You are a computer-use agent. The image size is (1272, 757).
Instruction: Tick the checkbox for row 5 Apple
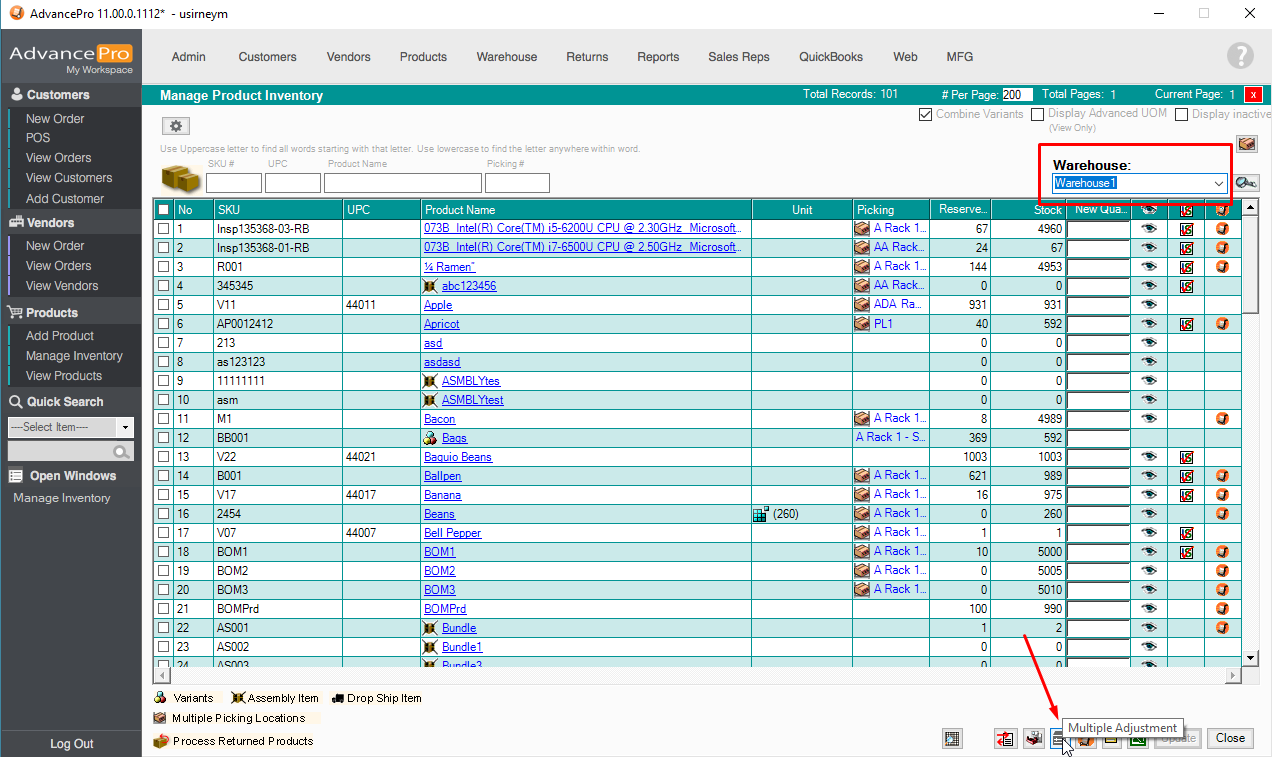[x=163, y=305]
